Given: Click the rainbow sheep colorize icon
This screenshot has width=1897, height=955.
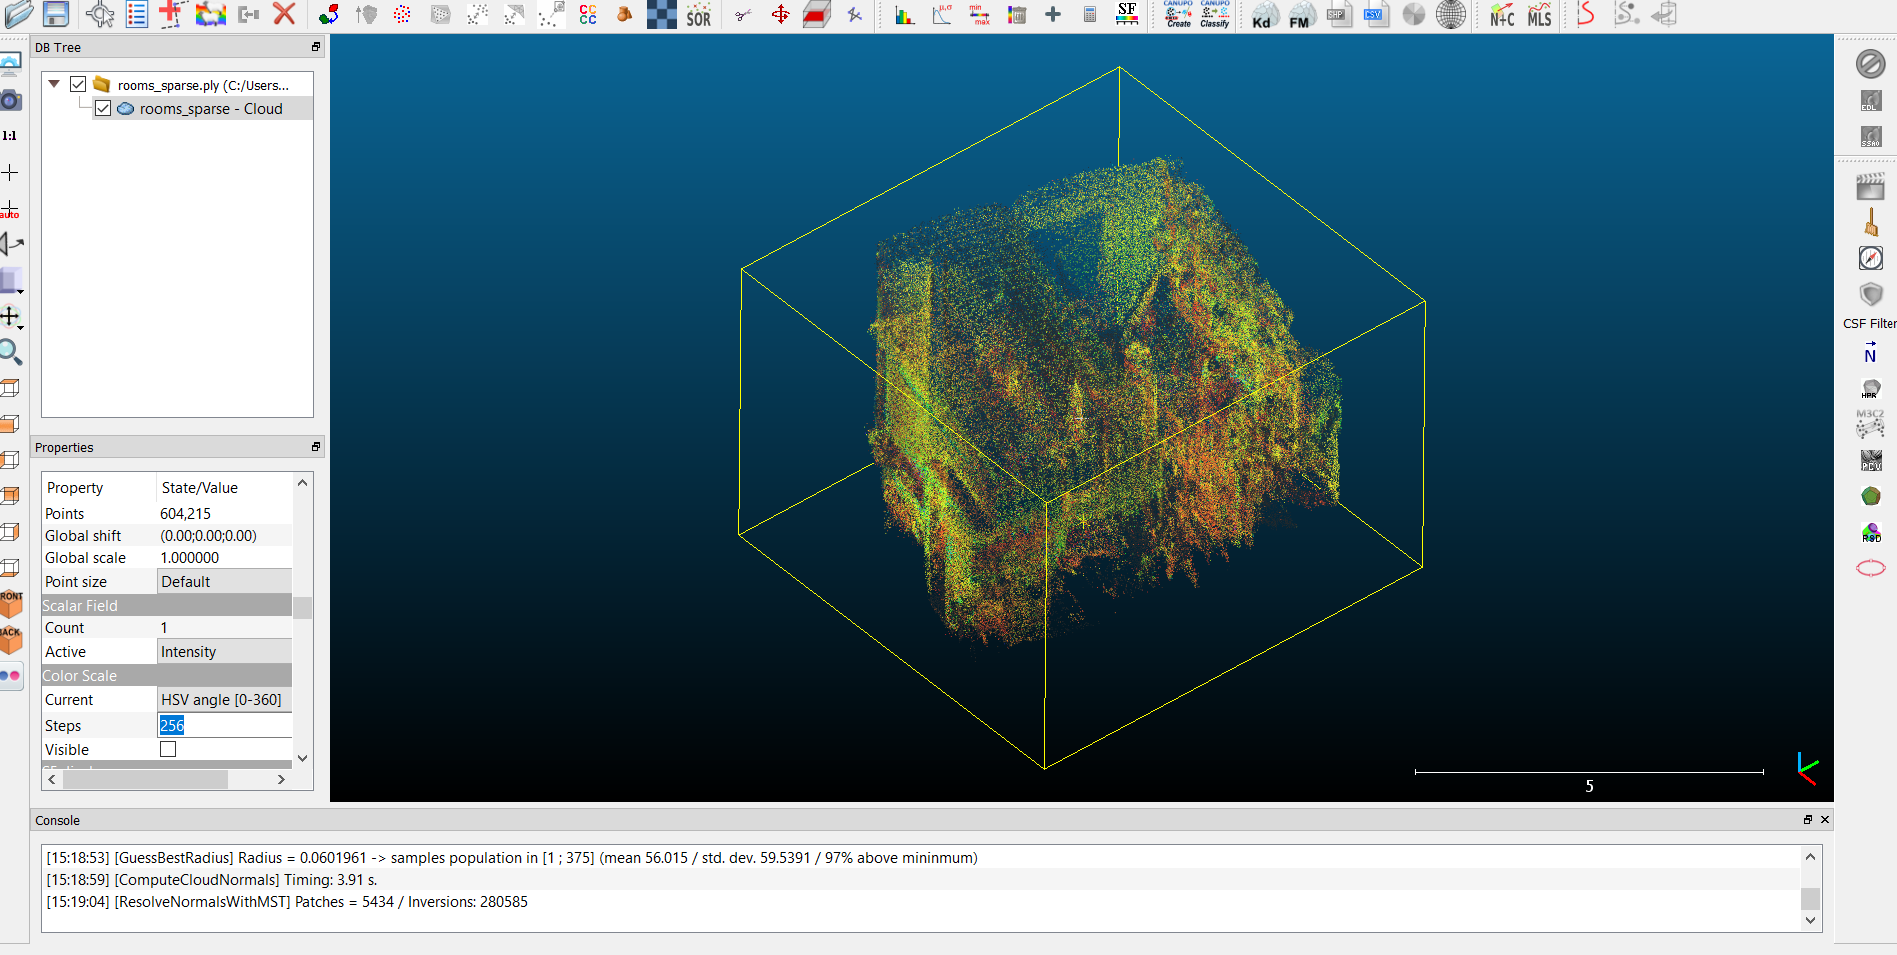Looking at the screenshot, I should coord(210,14).
